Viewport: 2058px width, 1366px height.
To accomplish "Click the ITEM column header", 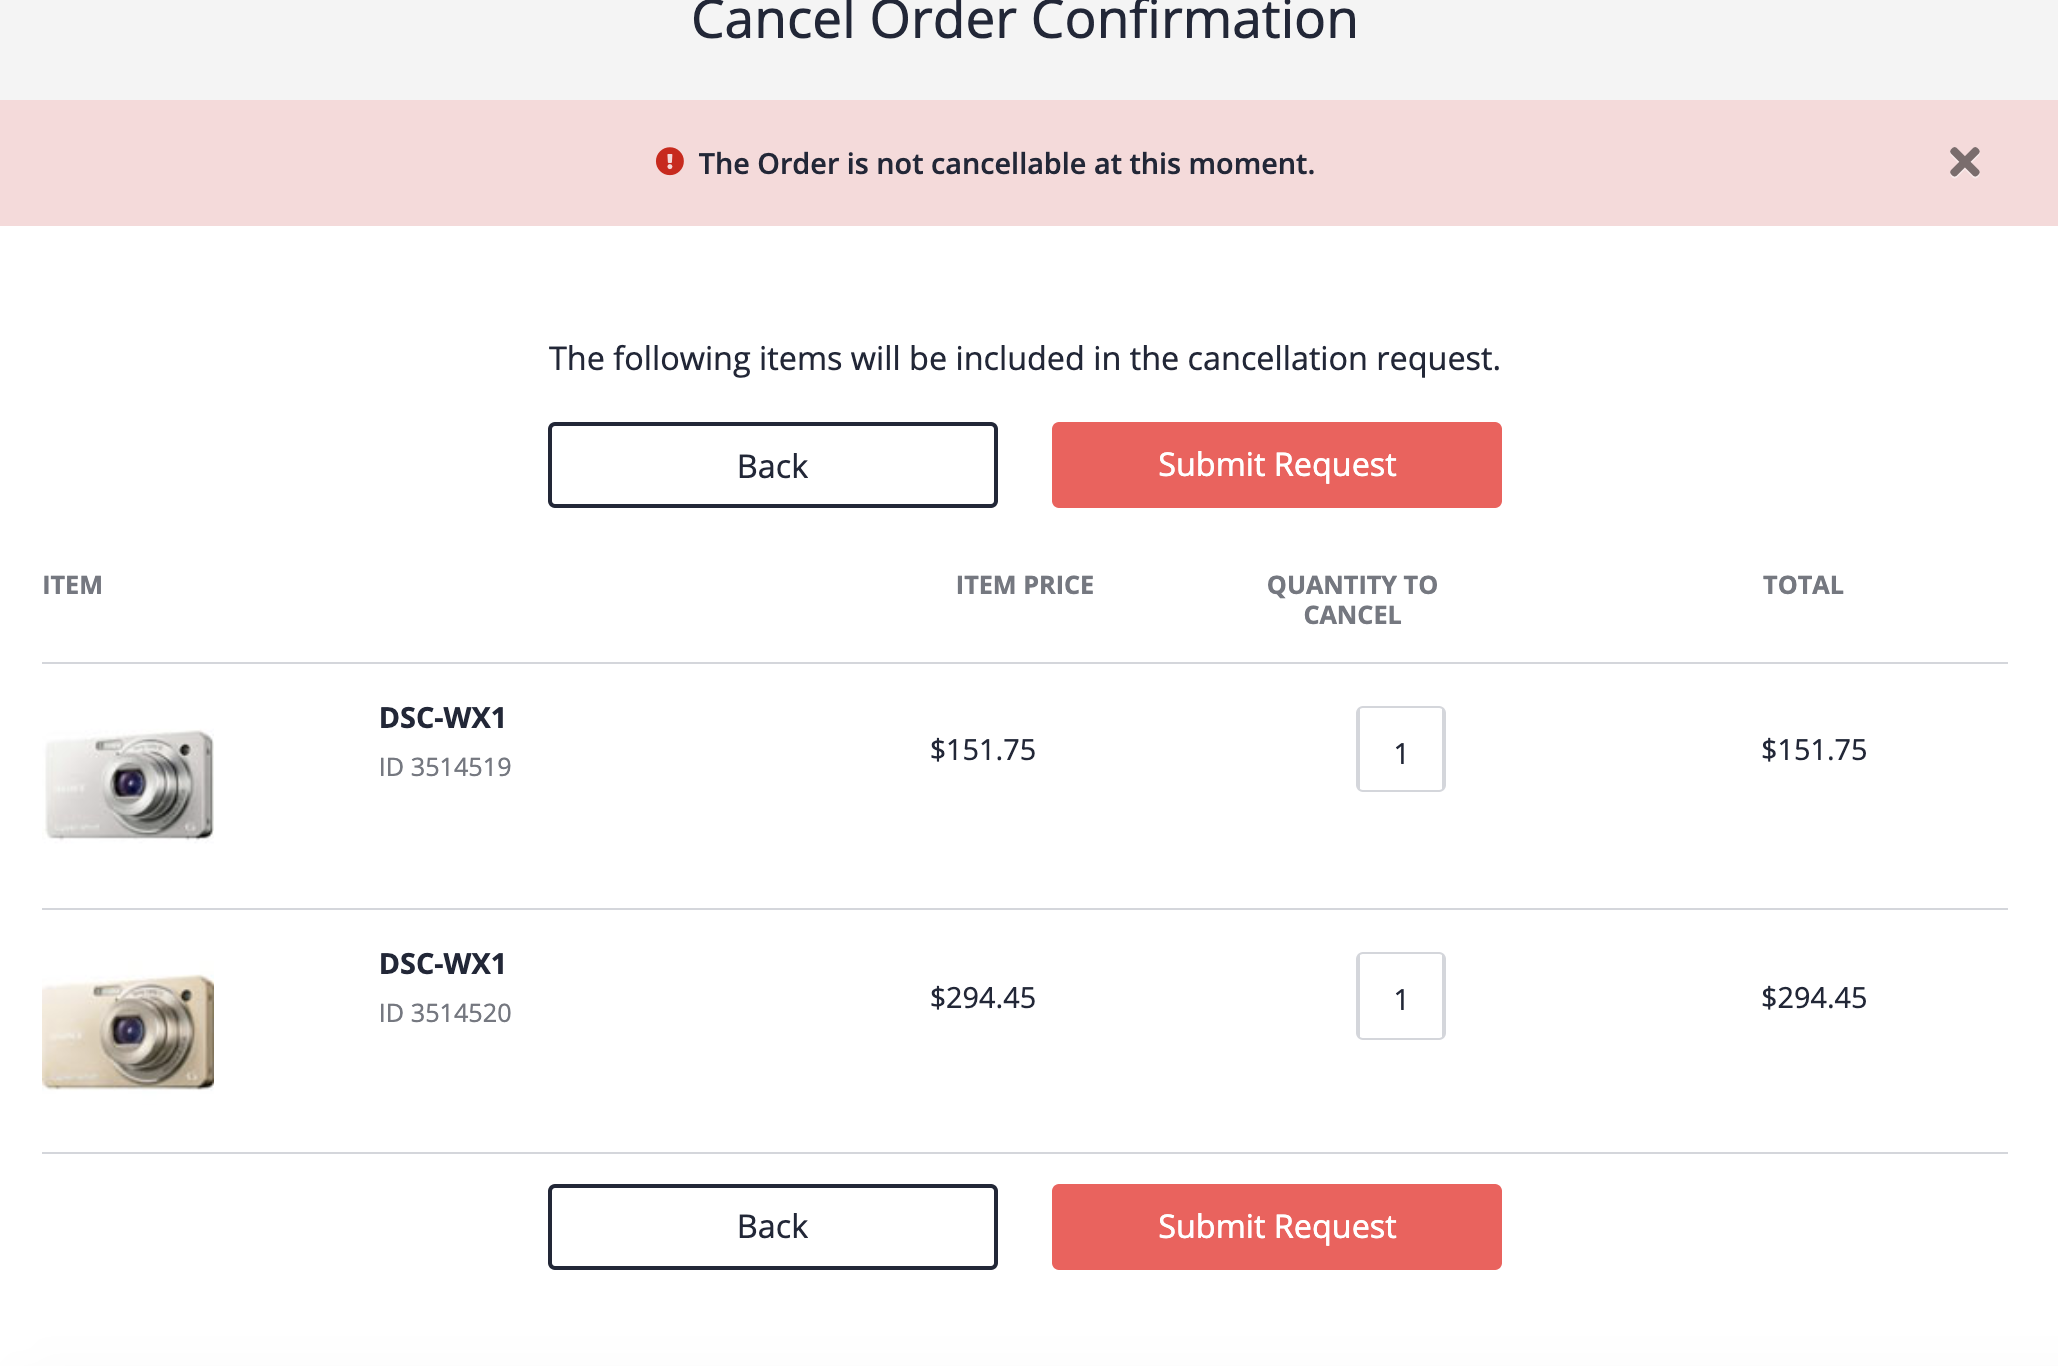I will click(x=72, y=585).
